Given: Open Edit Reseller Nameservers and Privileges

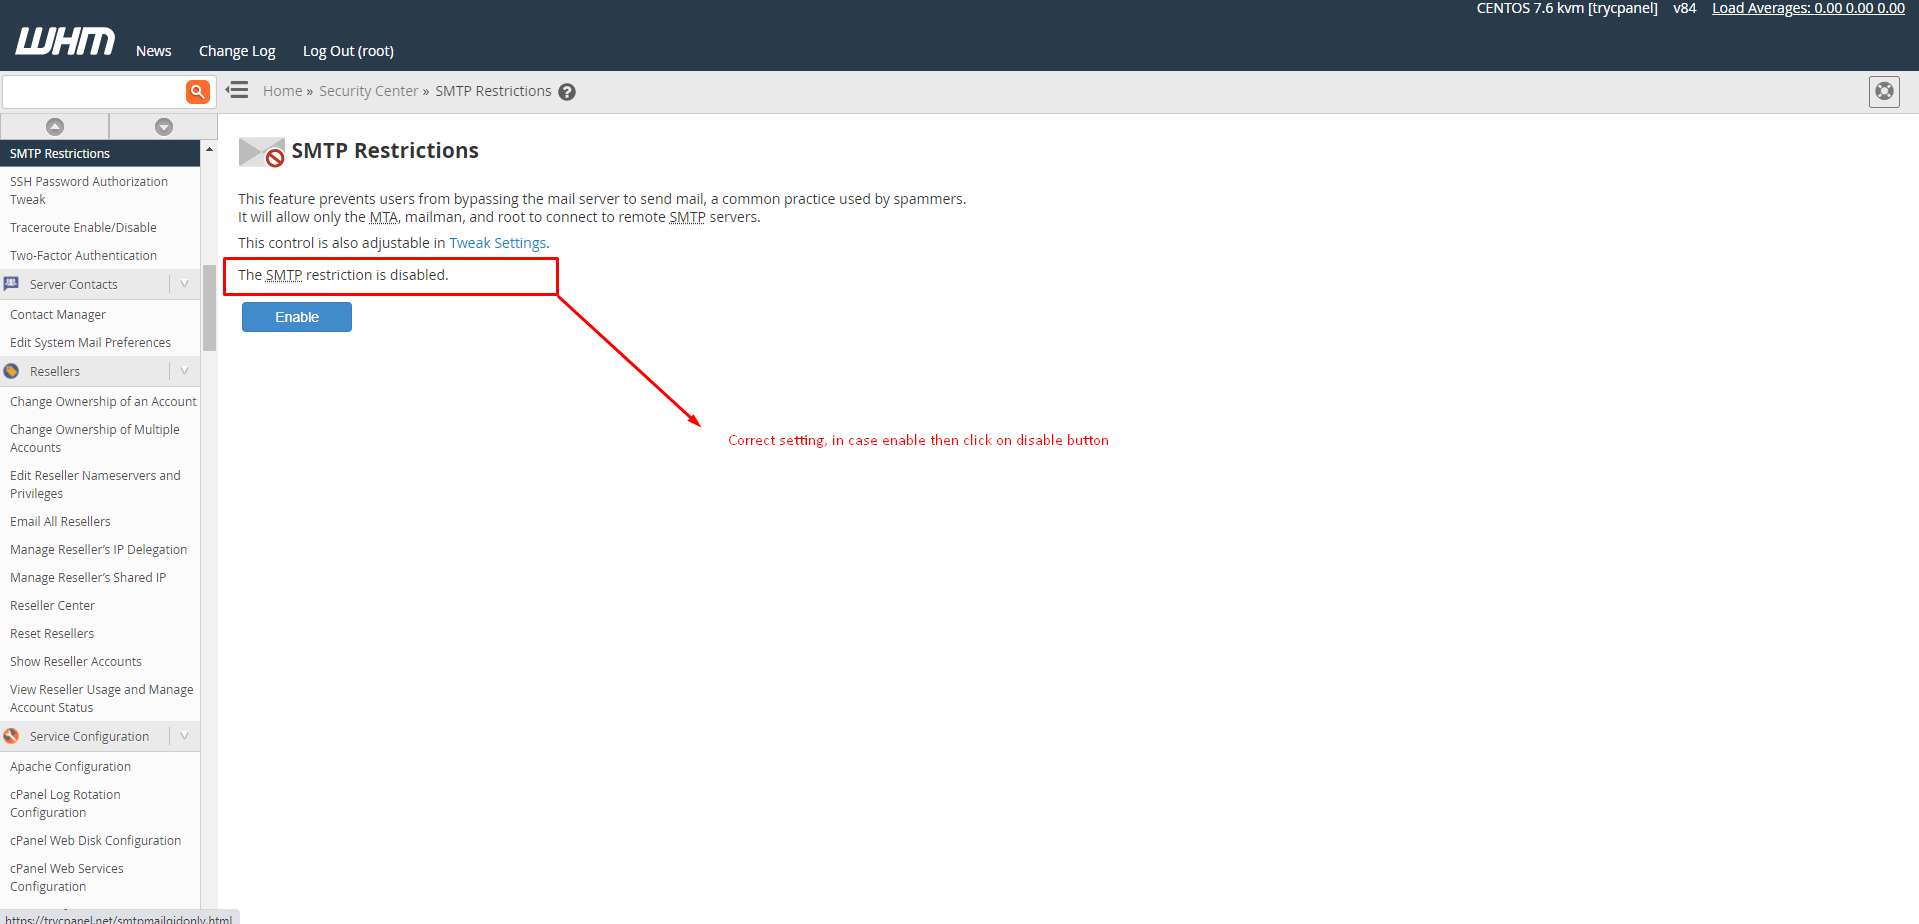Looking at the screenshot, I should [95, 484].
